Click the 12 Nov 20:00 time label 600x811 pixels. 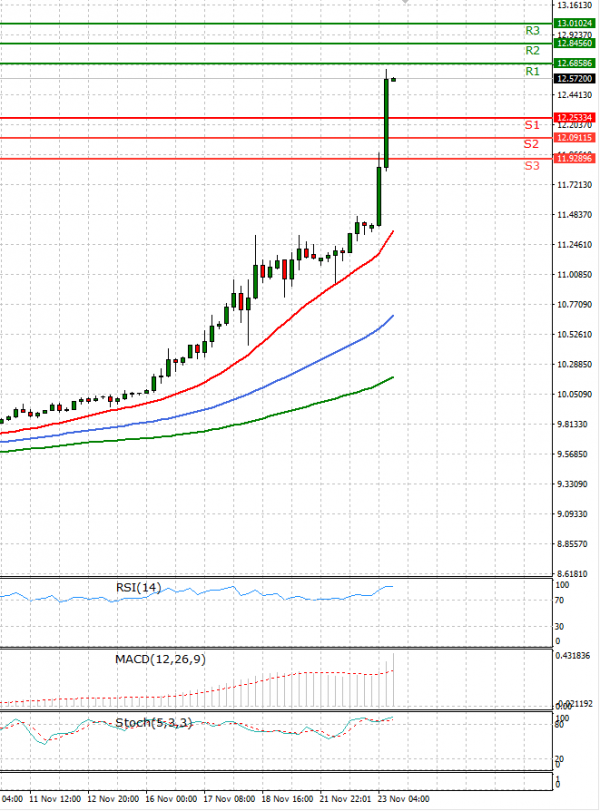click(113, 799)
